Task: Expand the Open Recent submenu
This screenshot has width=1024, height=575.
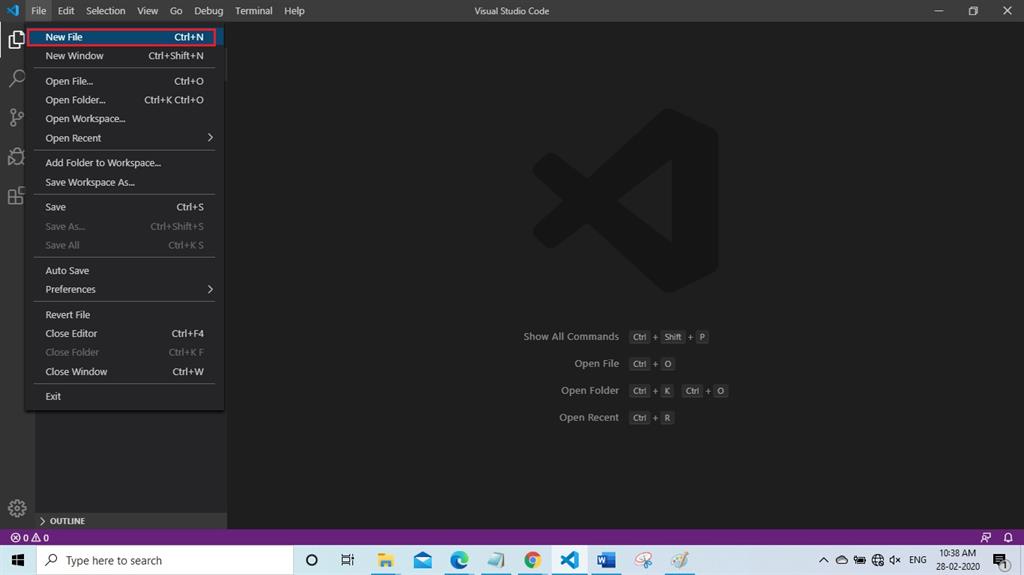Action: 124,138
